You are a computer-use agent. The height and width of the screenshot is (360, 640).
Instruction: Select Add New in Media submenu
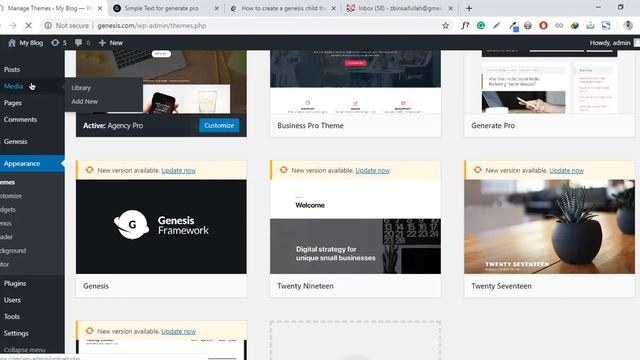click(x=84, y=101)
